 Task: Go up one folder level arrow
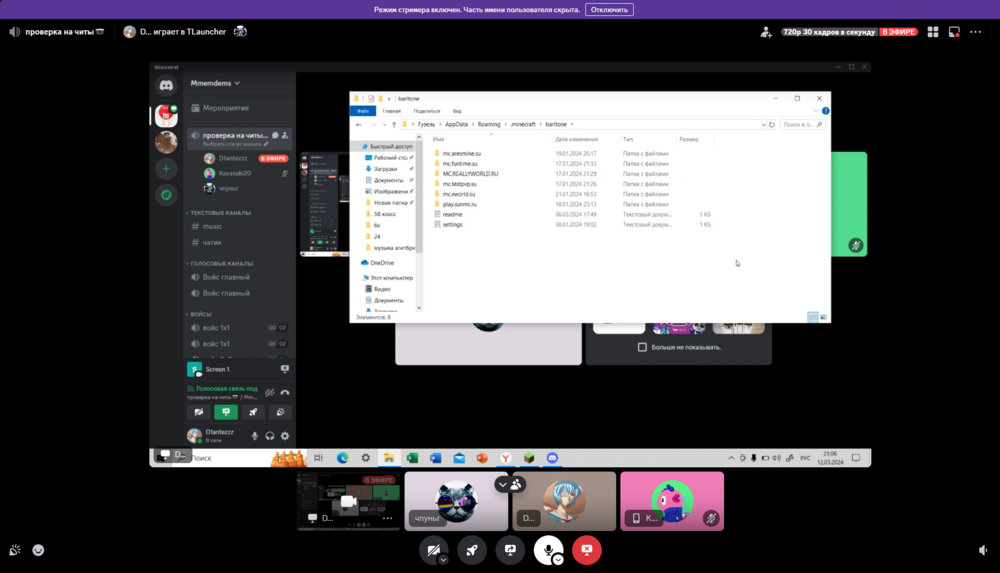tap(394, 124)
